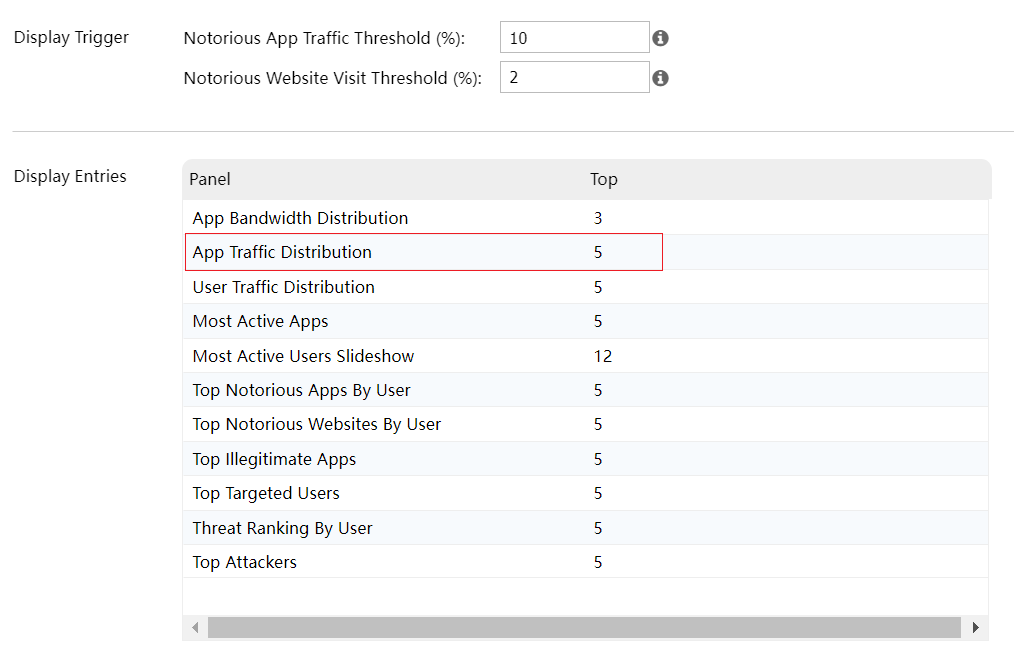Click Top value 12 for Users Slideshow
This screenshot has width=1014, height=648.
[602, 356]
